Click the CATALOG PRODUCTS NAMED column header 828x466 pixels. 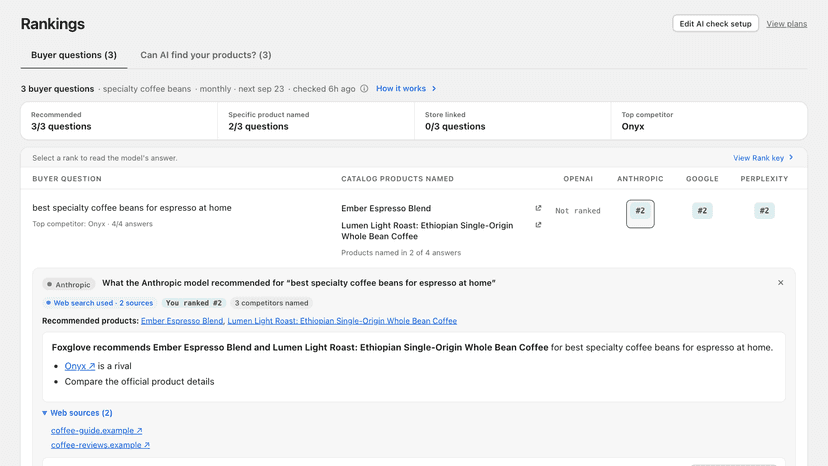coord(398,179)
